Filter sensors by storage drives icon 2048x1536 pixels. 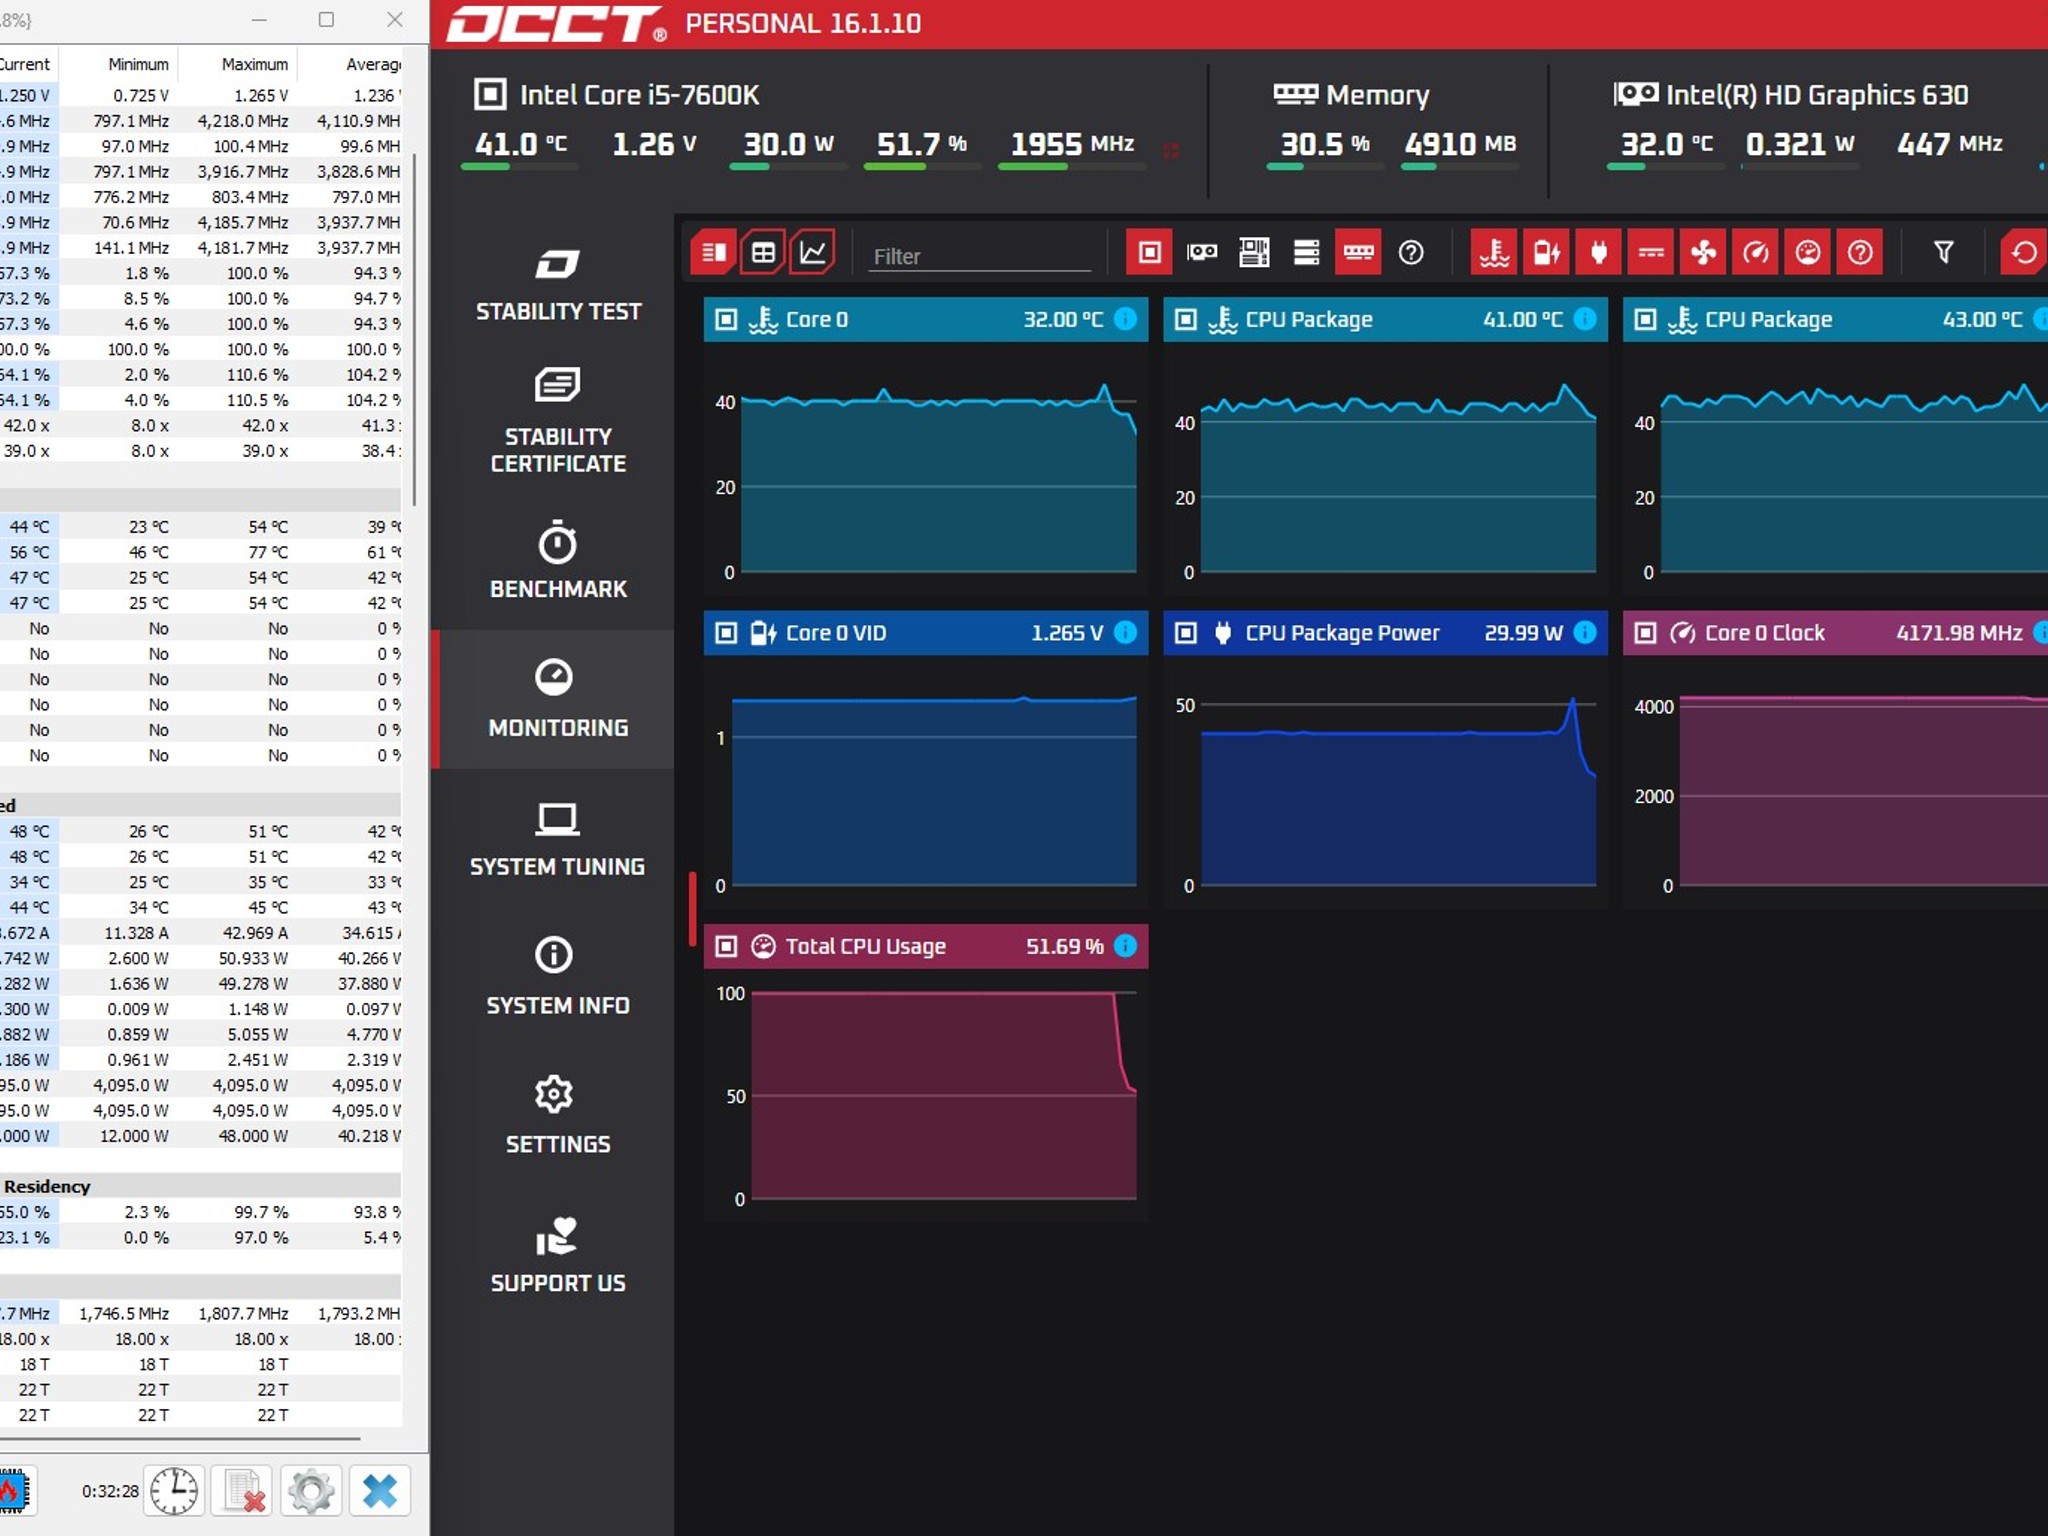[1306, 252]
